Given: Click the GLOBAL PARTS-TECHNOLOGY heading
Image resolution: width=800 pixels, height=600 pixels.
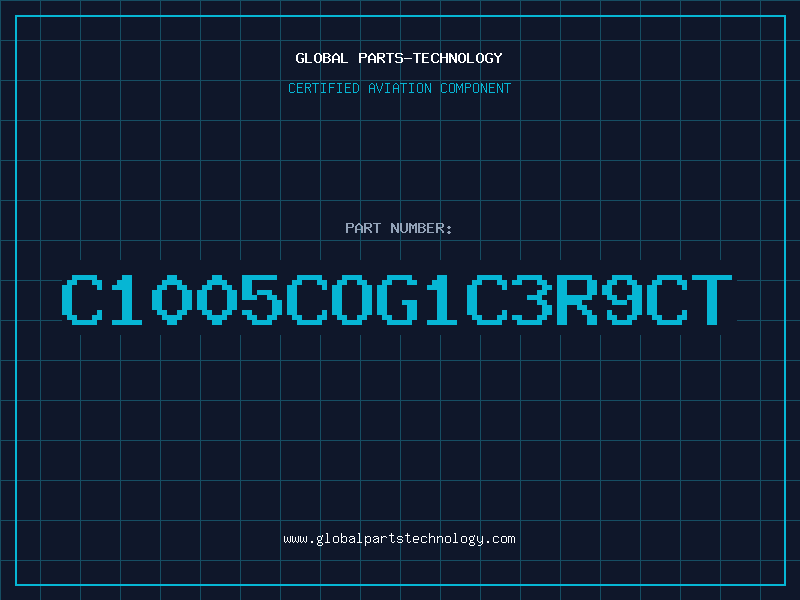Looking at the screenshot, I should [399, 58].
